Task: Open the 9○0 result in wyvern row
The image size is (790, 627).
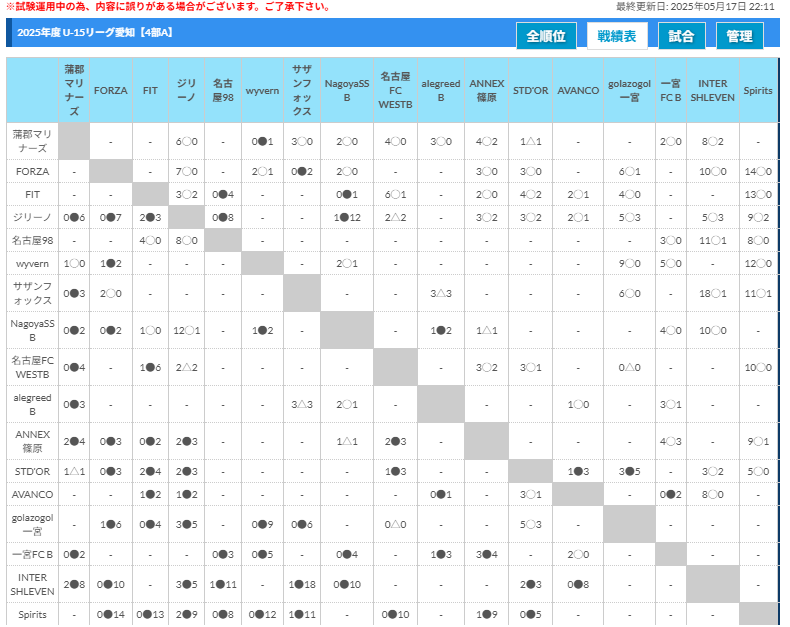Action: tap(630, 263)
